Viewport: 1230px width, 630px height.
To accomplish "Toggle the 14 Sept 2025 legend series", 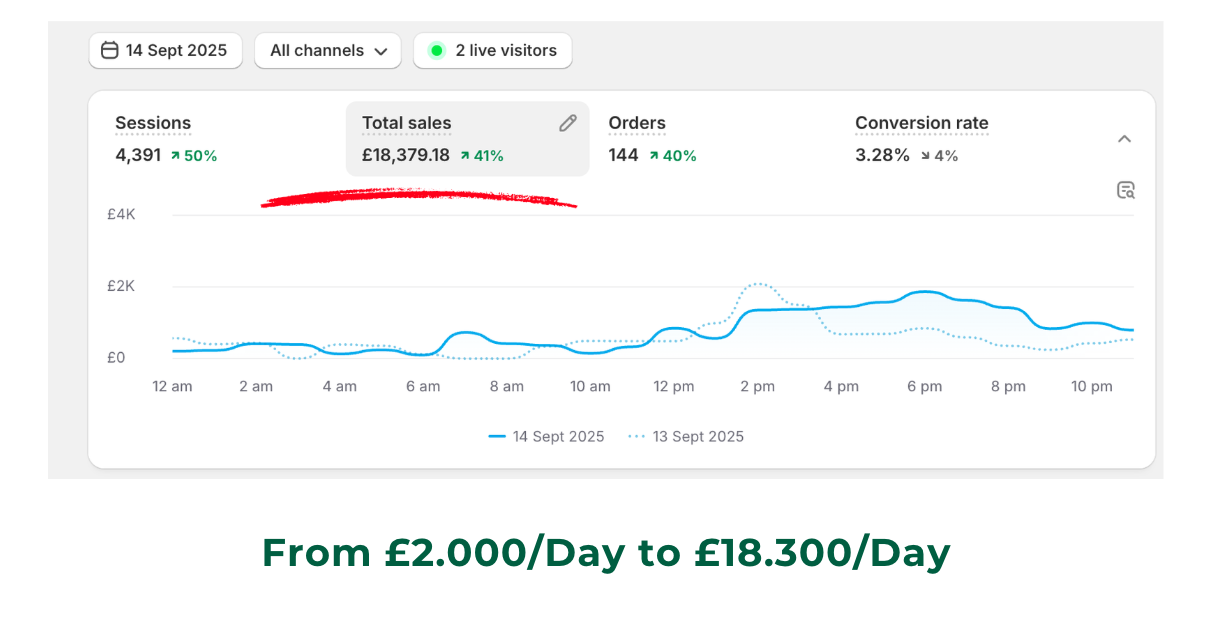I will point(546,437).
